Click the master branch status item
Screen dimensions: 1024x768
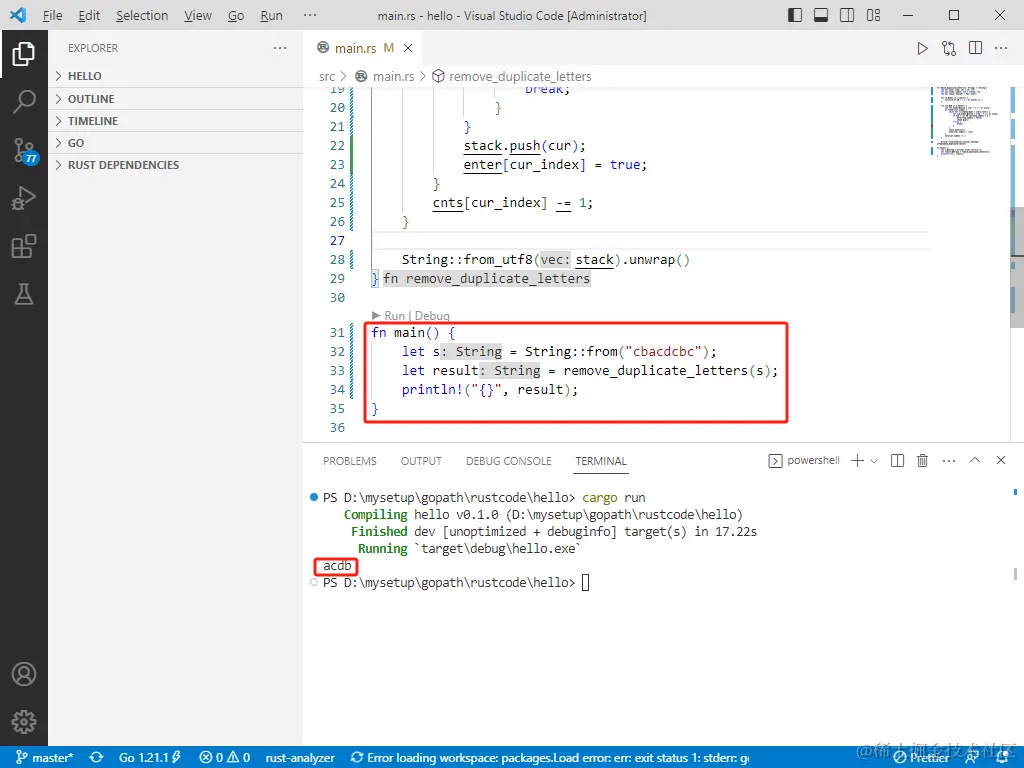pyautogui.click(x=44, y=758)
